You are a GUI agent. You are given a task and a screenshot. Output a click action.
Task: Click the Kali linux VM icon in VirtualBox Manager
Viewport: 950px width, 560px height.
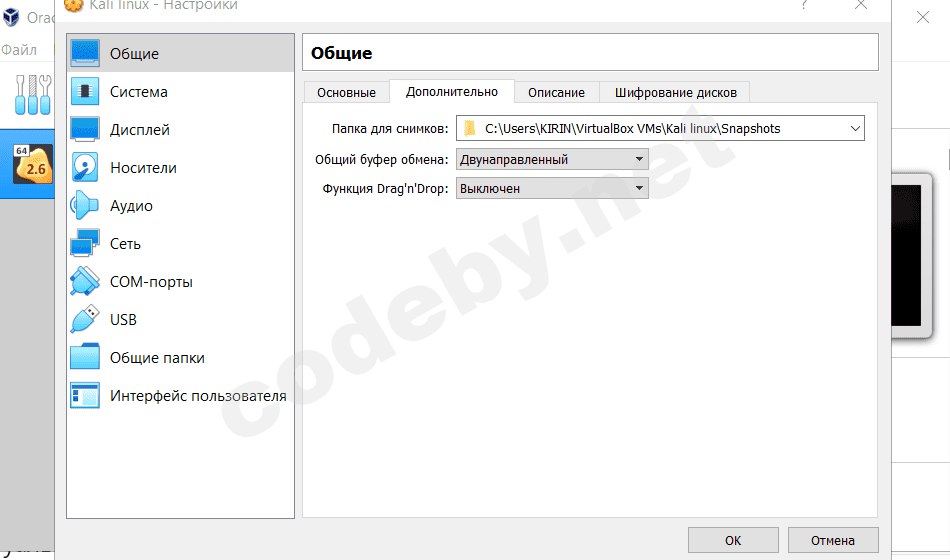(x=33, y=164)
